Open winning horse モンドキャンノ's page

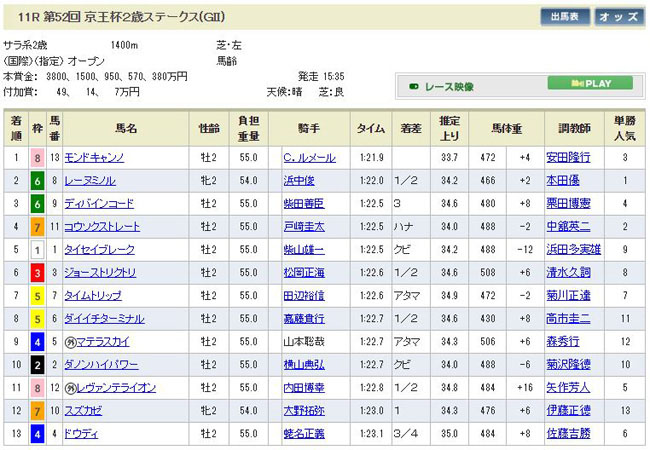95,158
